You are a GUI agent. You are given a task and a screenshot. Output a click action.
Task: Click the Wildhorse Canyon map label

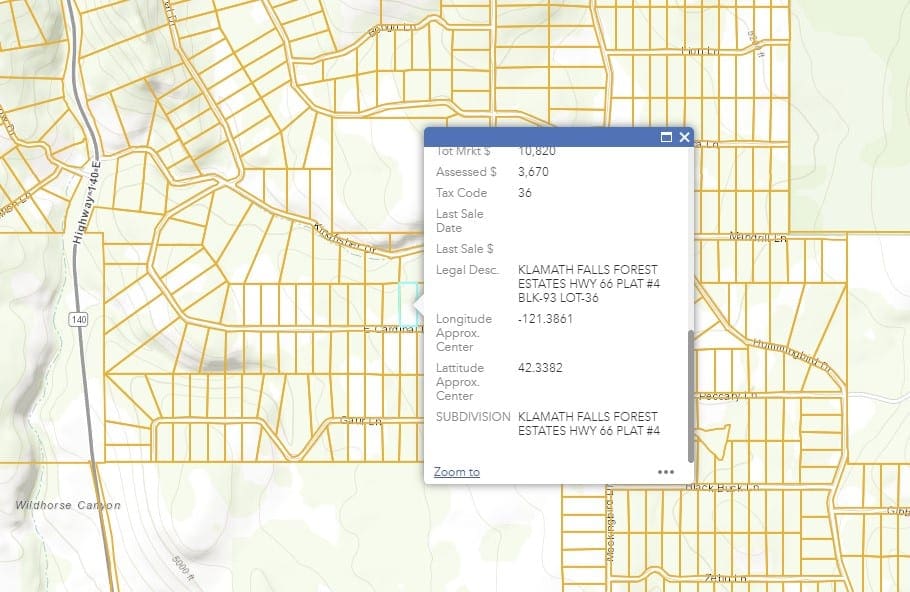coord(68,506)
